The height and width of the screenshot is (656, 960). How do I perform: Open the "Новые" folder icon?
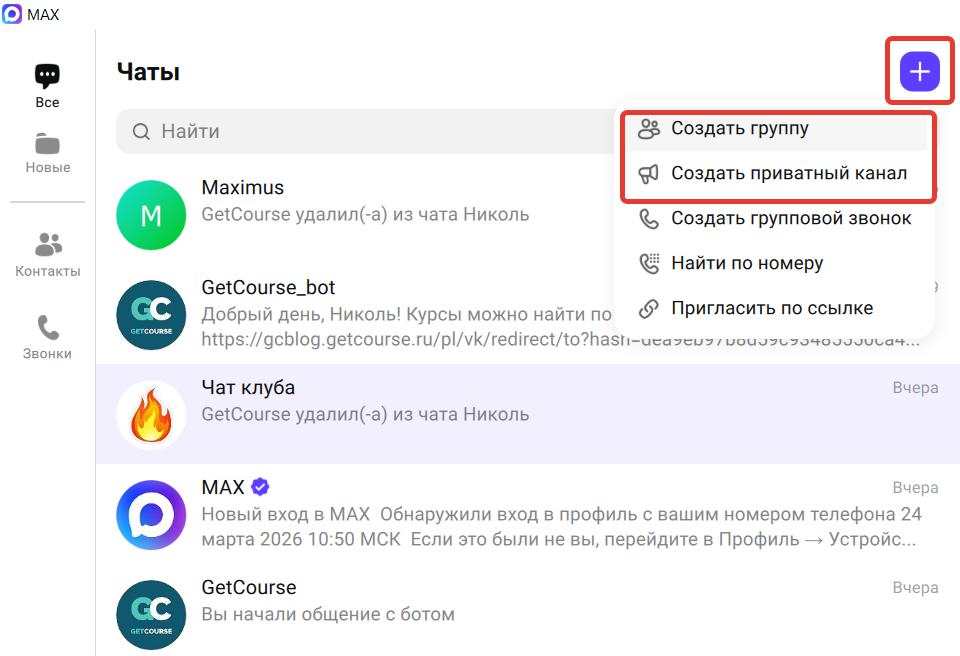[47, 142]
